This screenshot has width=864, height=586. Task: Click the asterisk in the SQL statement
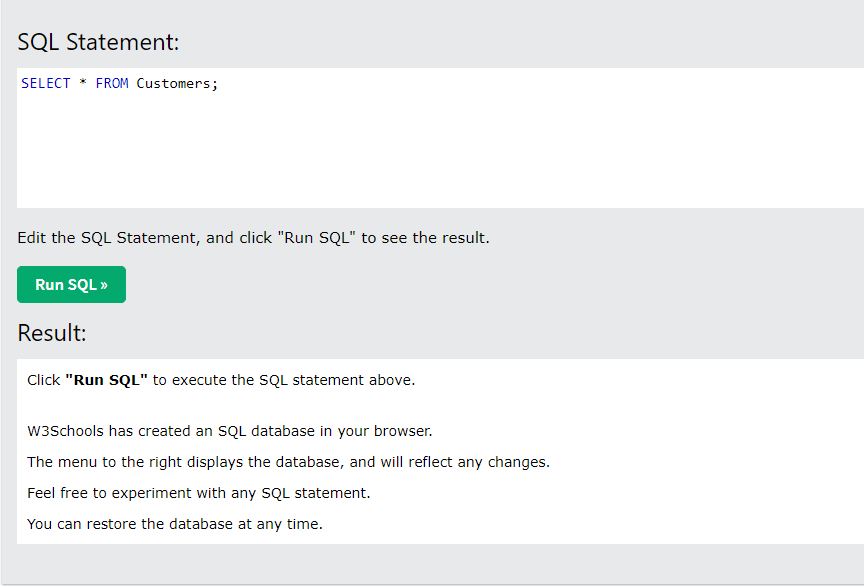83,84
